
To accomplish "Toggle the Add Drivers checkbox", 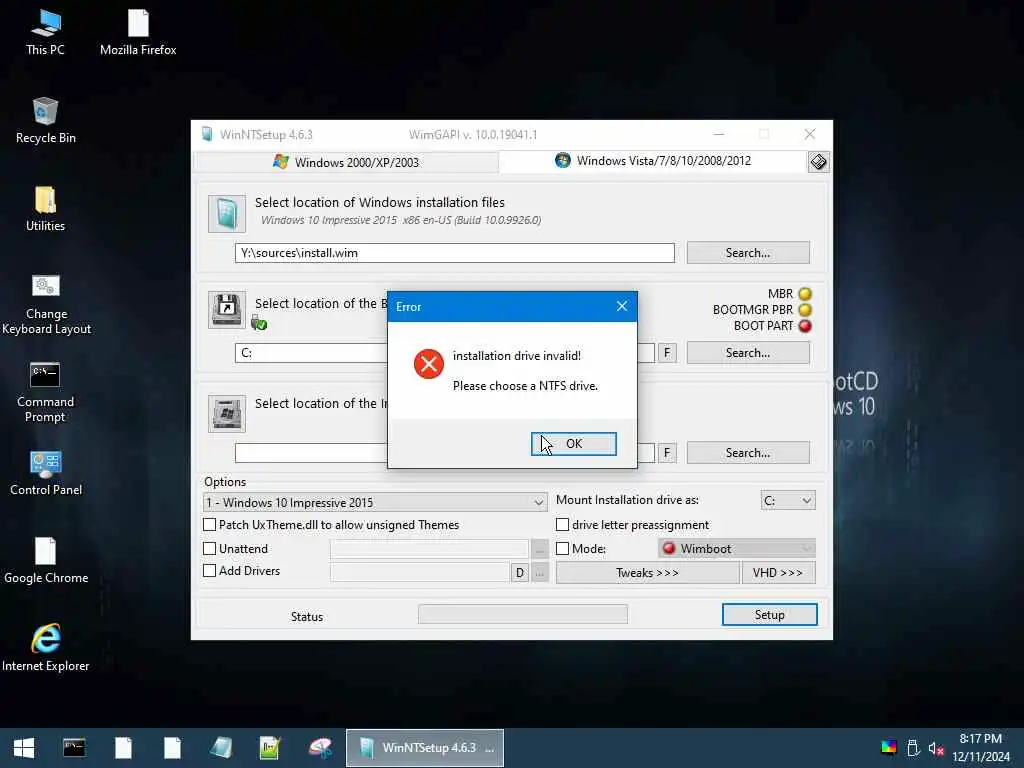I will (x=210, y=570).
